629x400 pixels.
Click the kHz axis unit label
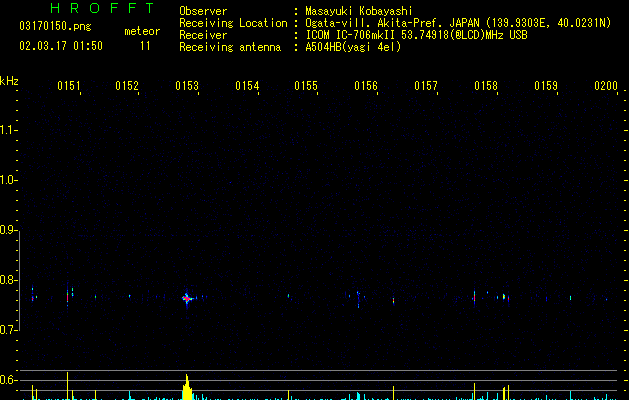(9, 81)
